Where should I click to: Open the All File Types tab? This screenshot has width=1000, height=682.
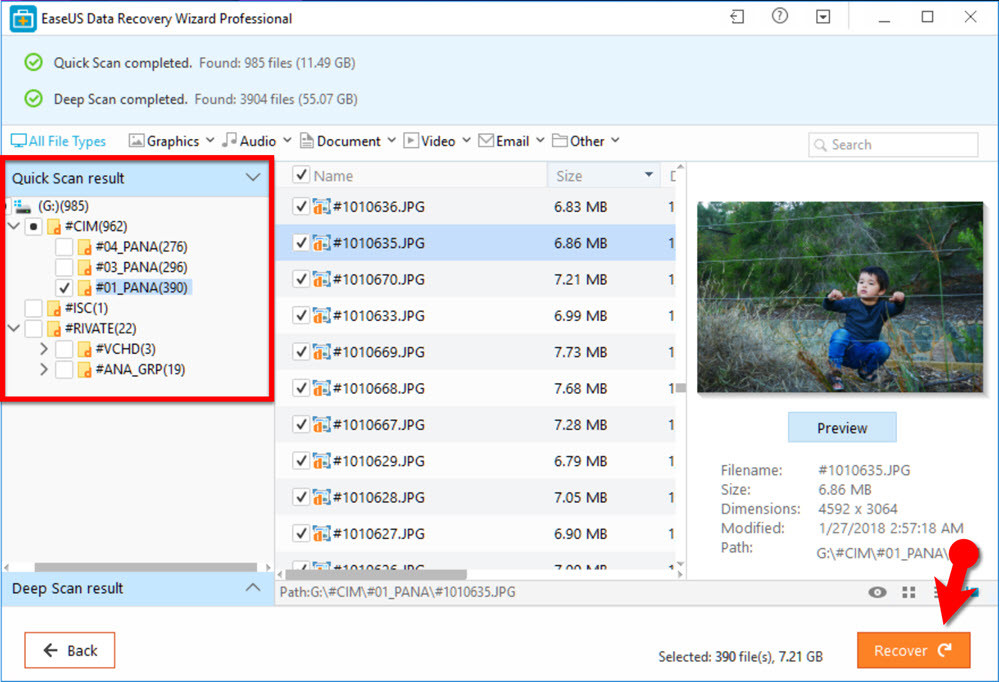click(57, 140)
